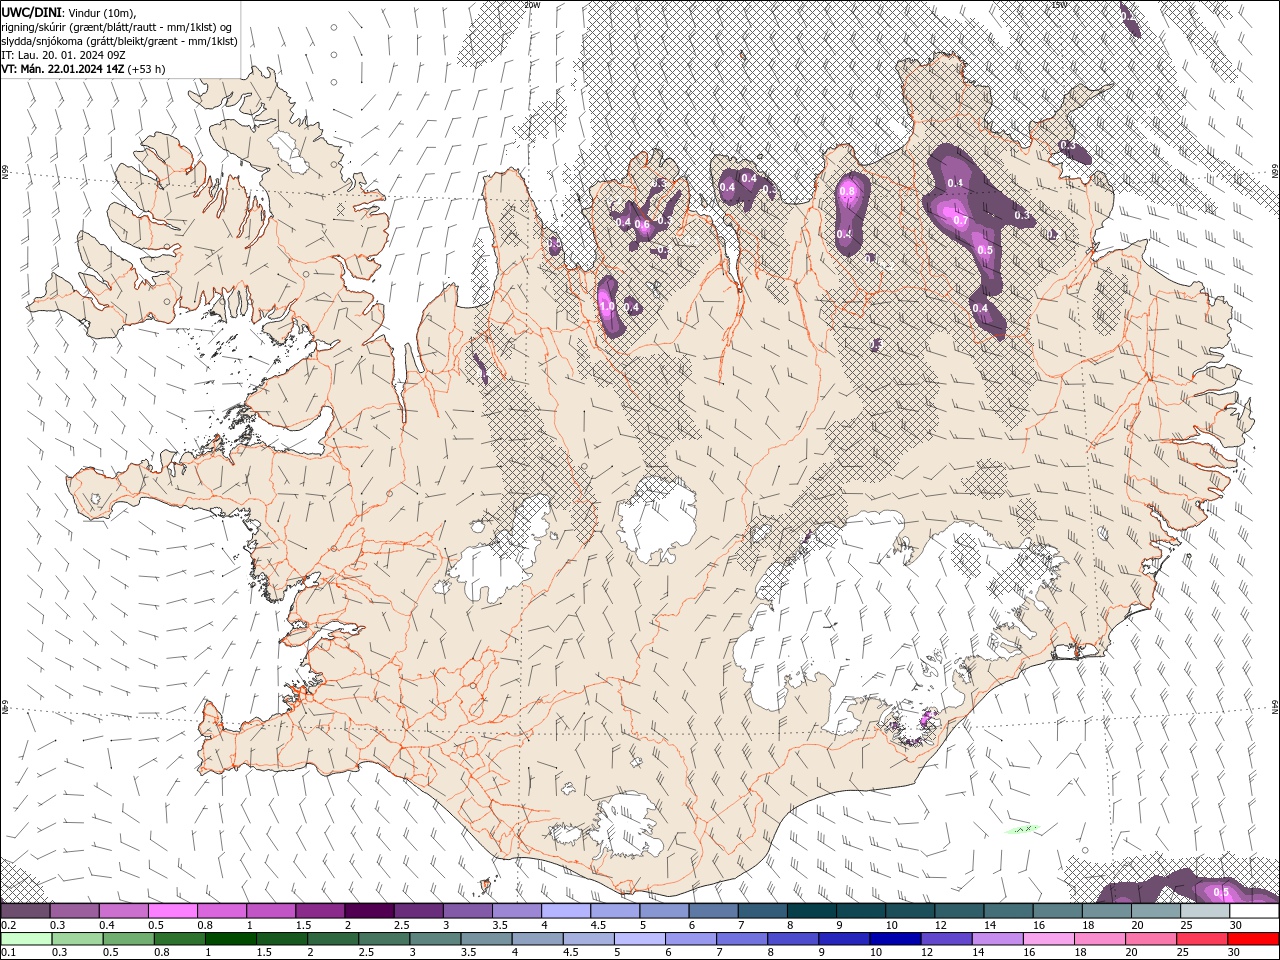Click the light lavender swatch between 4 and 4.5

point(566,911)
